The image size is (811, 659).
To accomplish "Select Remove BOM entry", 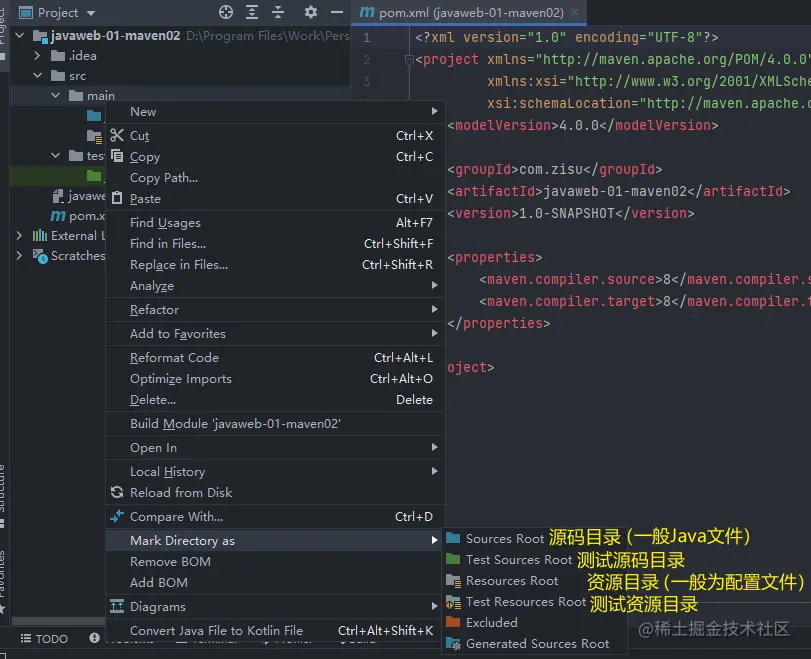I will coord(275,561).
